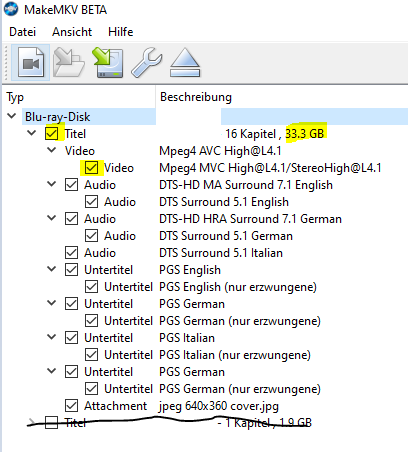Uncheck the Mpeg4 MVC Video checkbox
Image resolution: width=408 pixels, height=452 pixels.
point(91,167)
